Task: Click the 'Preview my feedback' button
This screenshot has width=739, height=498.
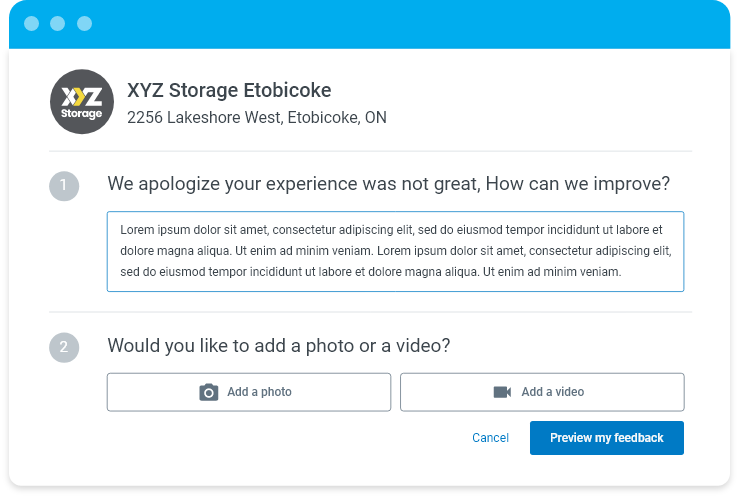Action: [606, 438]
